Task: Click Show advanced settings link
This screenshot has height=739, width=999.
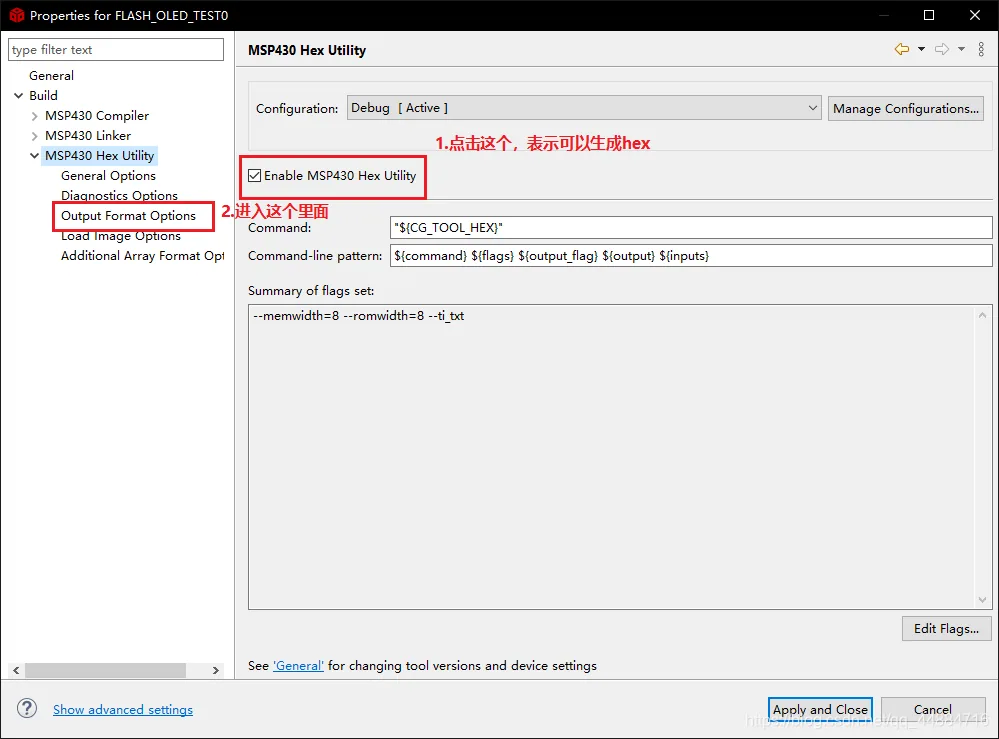Action: click(x=122, y=710)
